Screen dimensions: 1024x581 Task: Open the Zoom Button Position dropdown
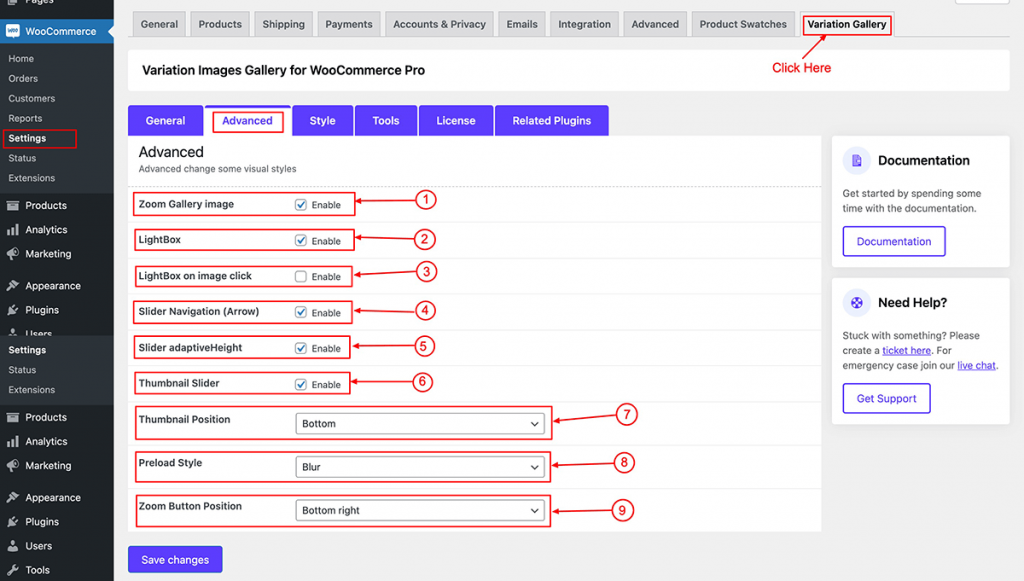coord(420,510)
